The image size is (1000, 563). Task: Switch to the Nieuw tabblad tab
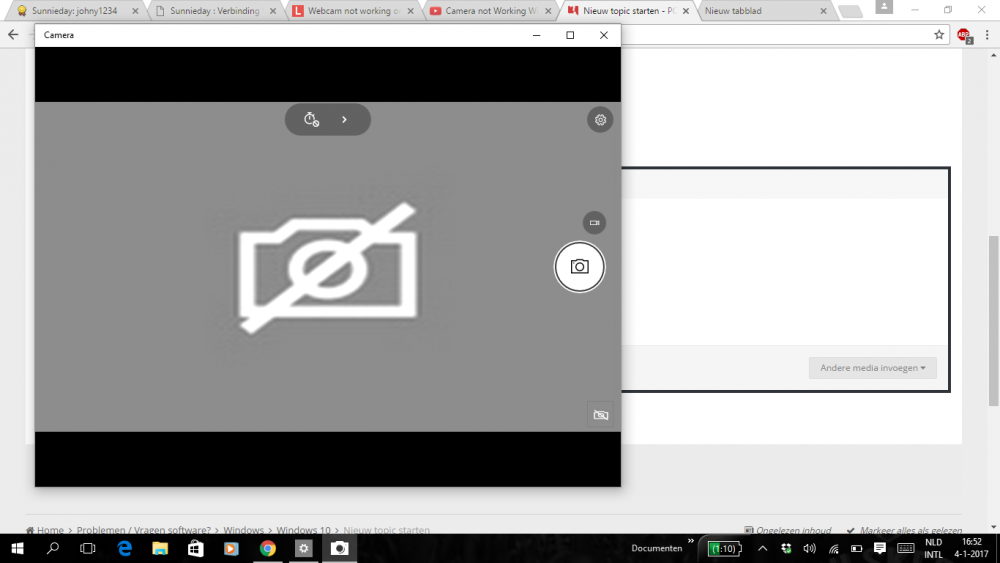coord(759,11)
